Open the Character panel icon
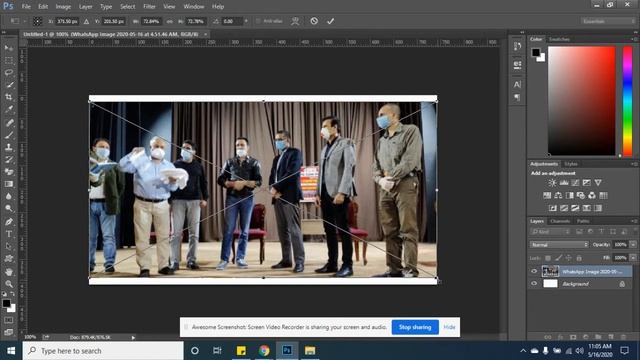 [517, 84]
